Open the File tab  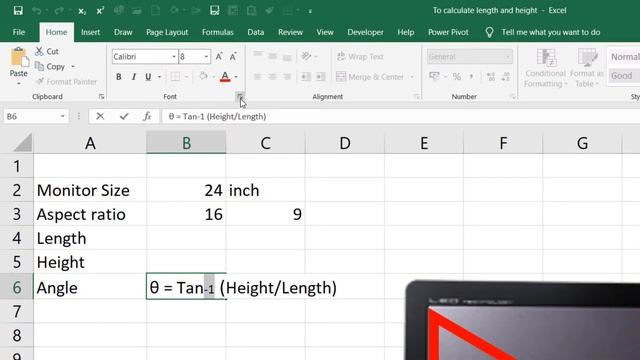tap(19, 32)
